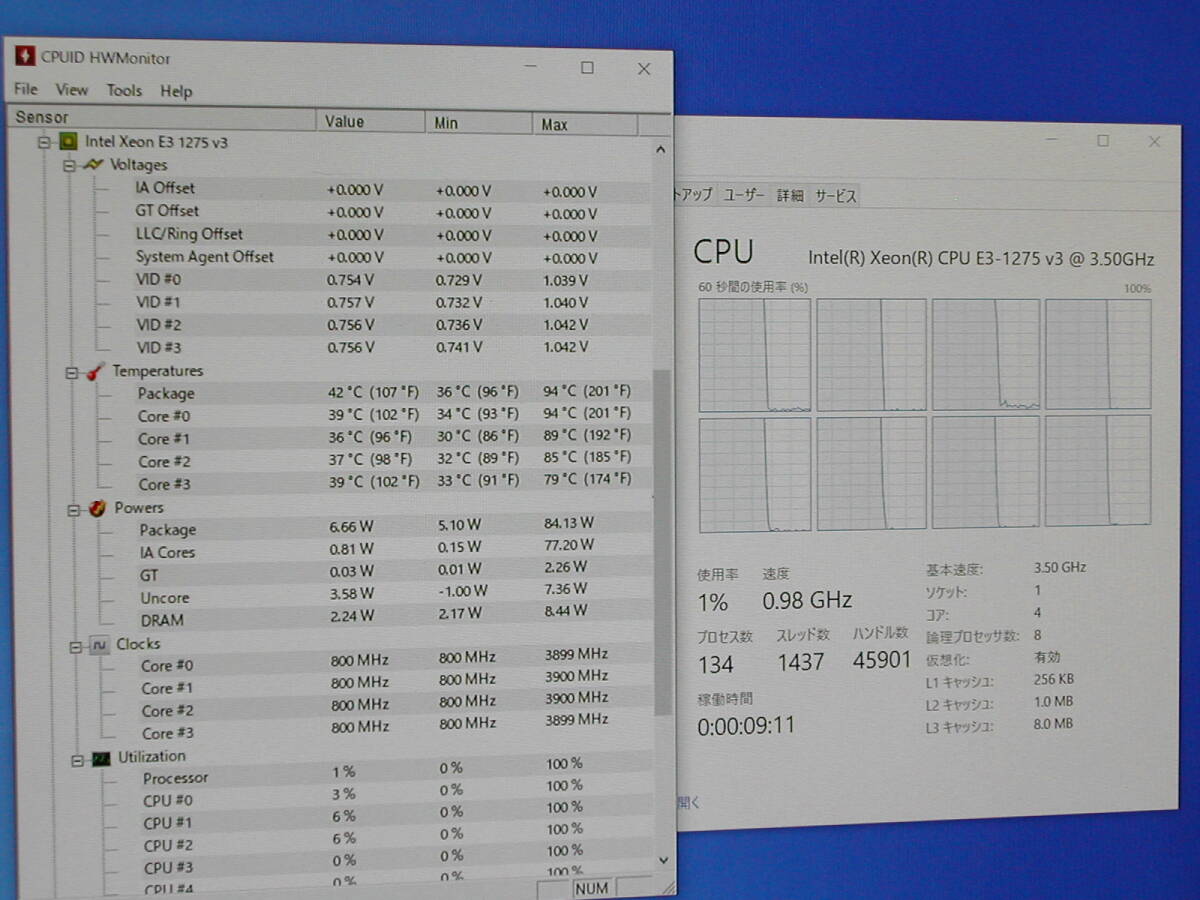
Task: Click the top-left logical processor usage graph
Action: coord(755,355)
